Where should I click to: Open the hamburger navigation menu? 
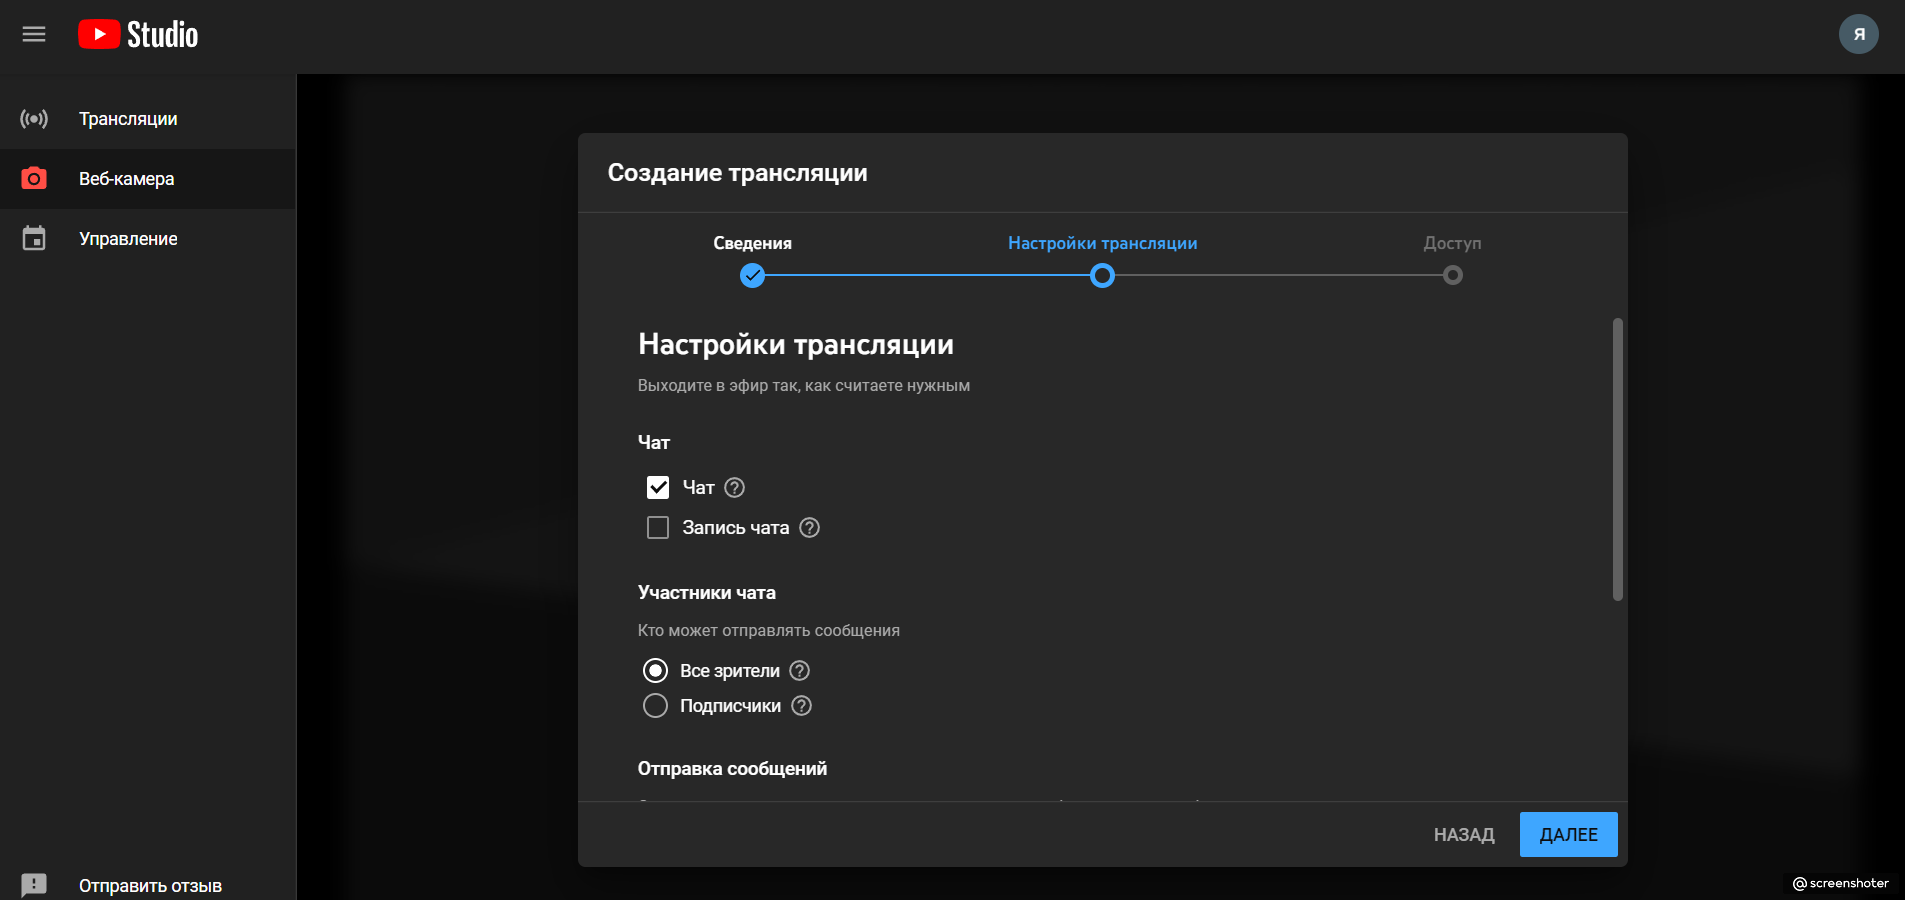click(x=34, y=34)
